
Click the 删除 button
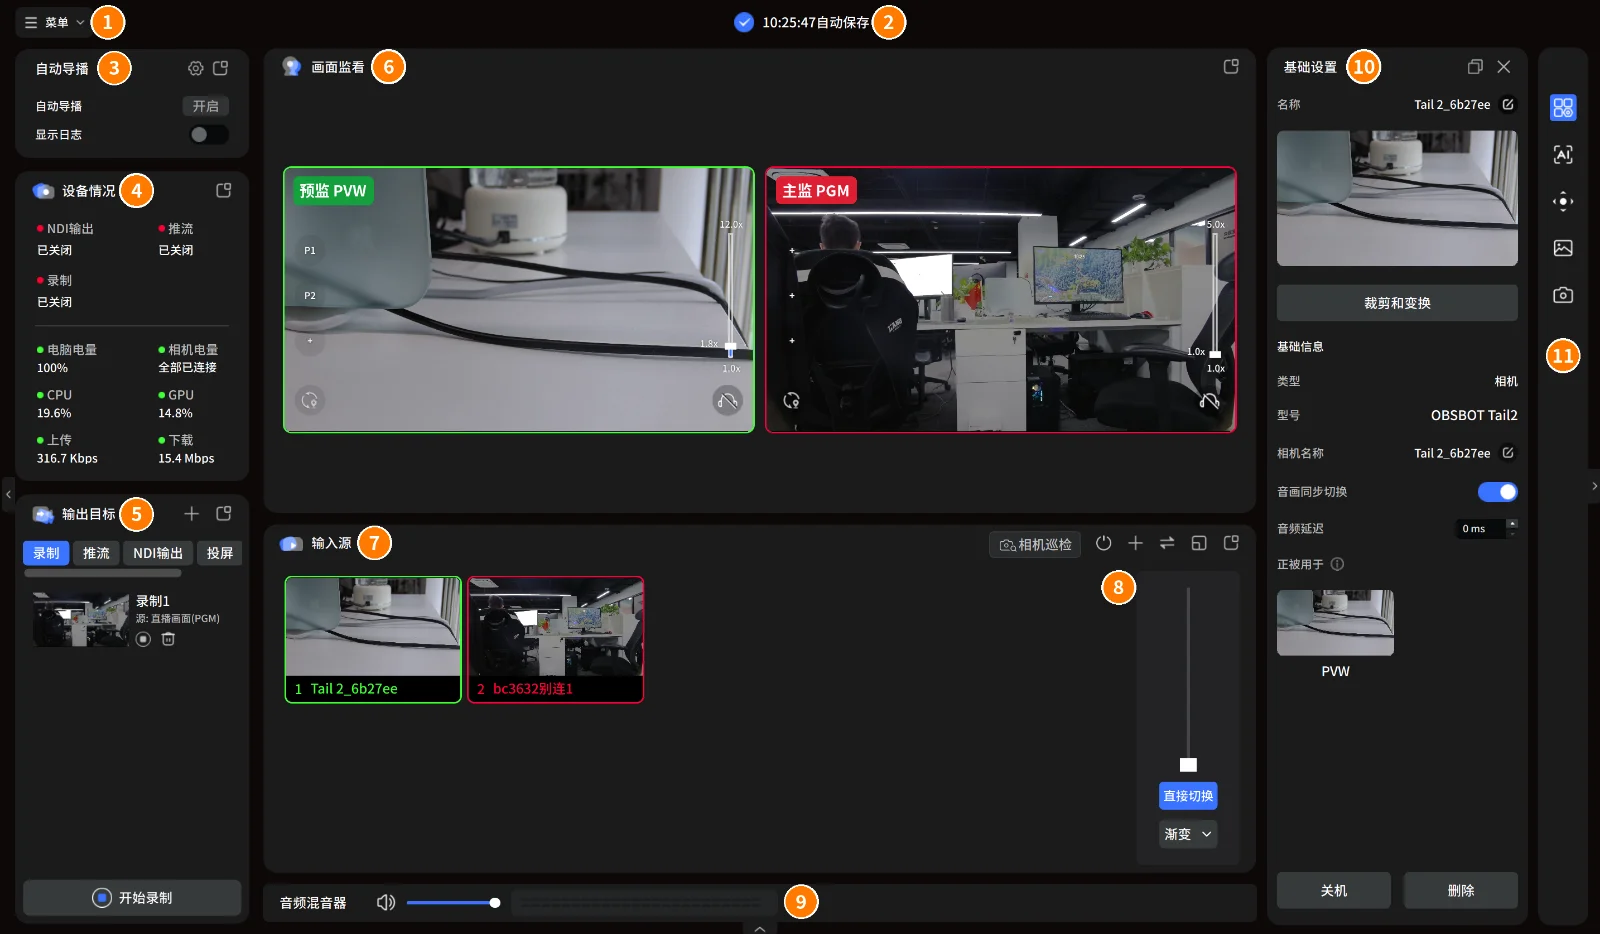click(x=1461, y=890)
